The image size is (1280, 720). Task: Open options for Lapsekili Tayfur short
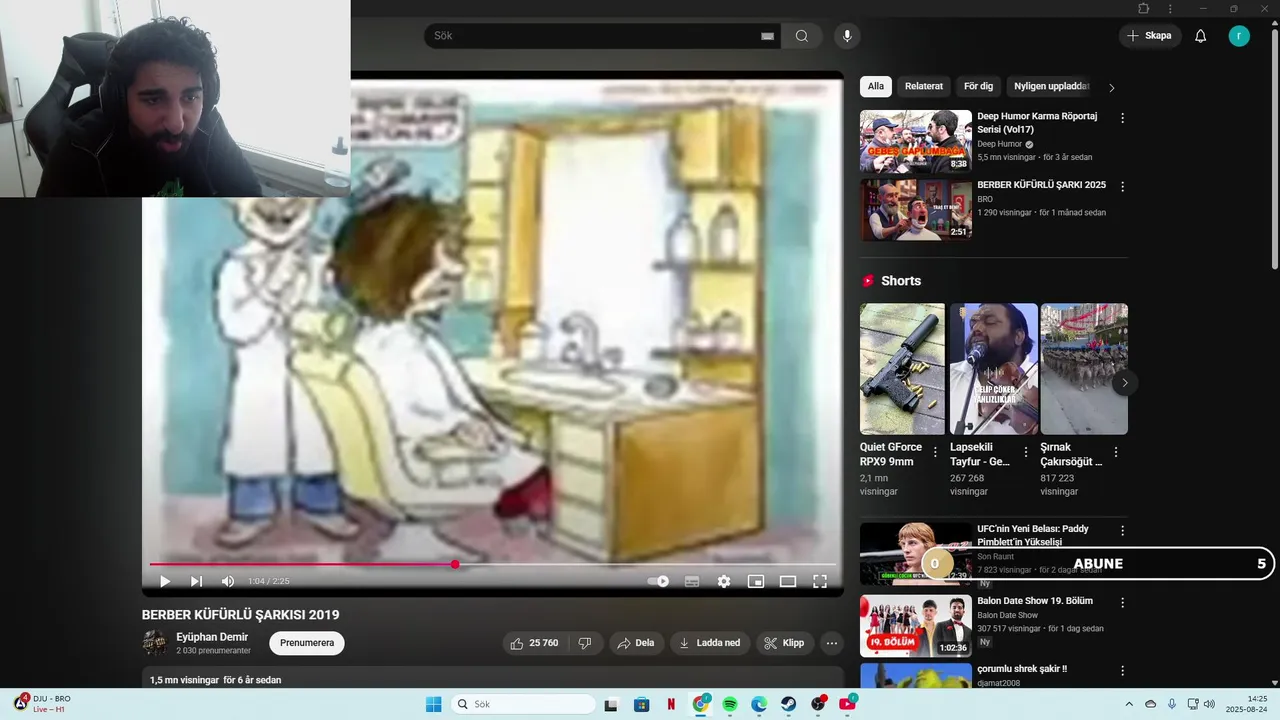click(1025, 452)
